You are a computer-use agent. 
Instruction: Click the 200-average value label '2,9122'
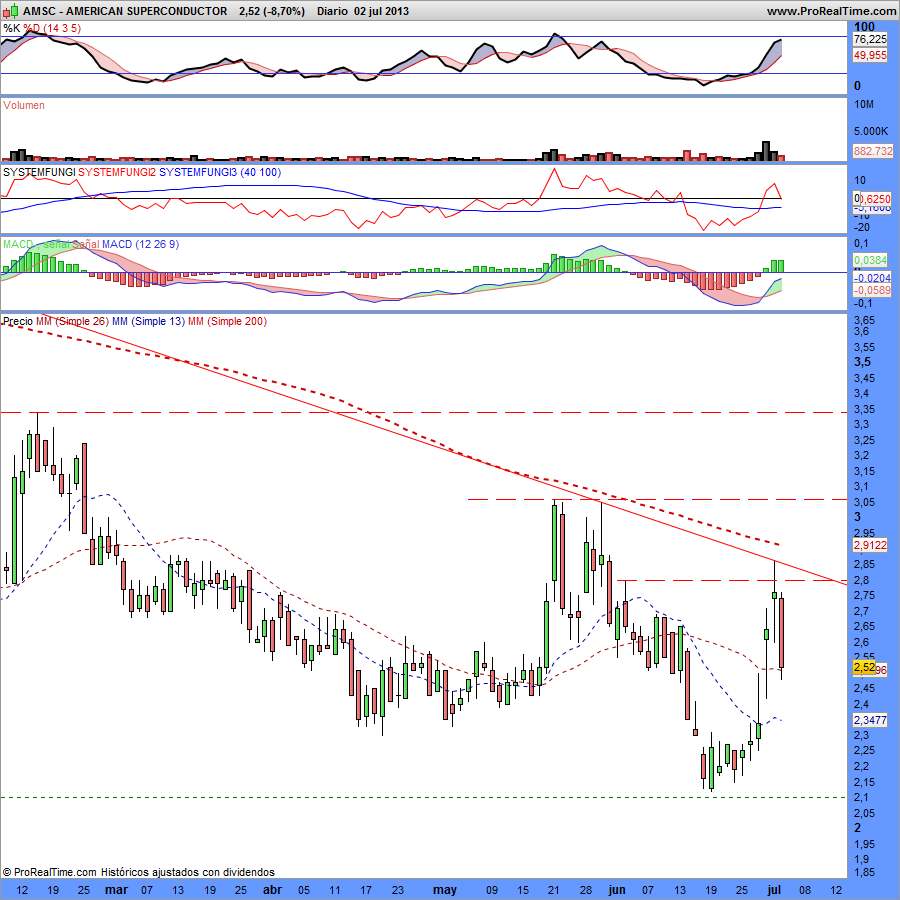pos(870,545)
